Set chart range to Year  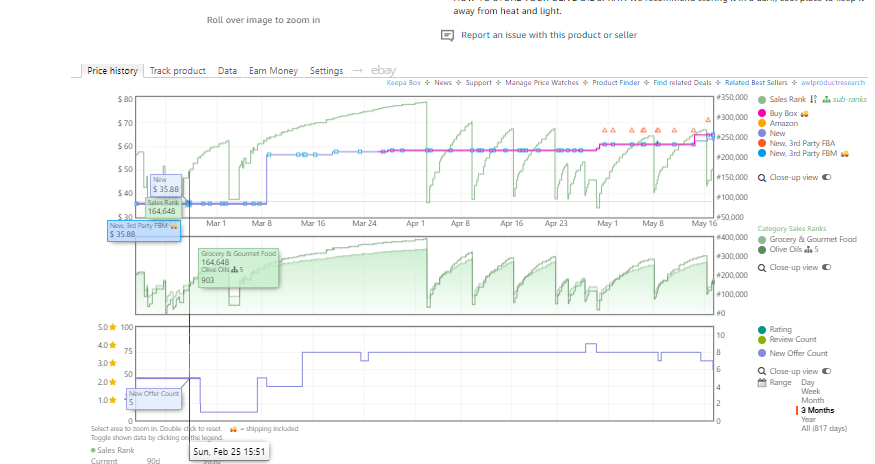[x=809, y=419]
